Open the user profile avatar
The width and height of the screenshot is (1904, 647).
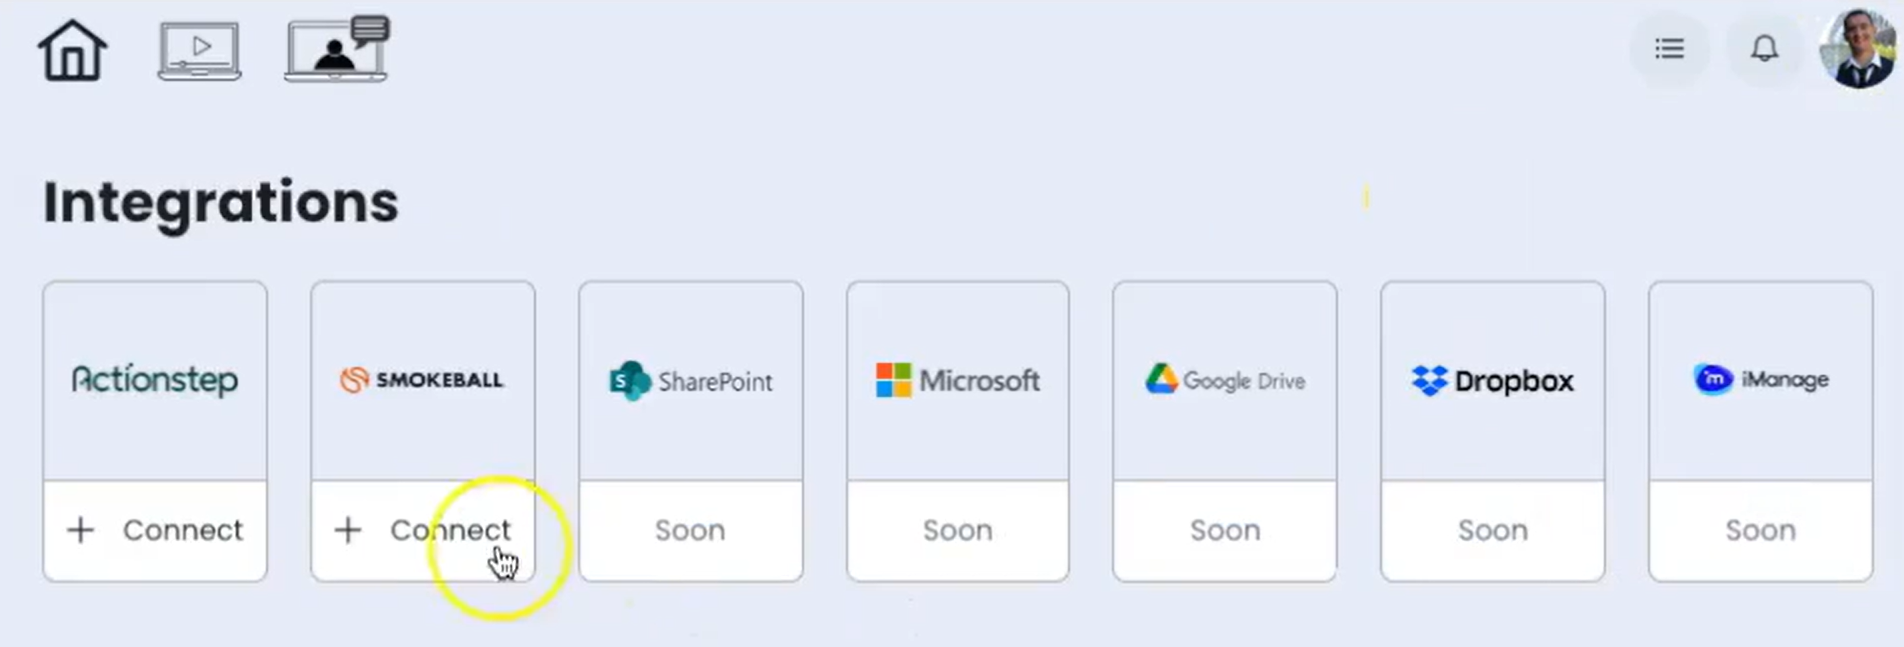[1859, 48]
